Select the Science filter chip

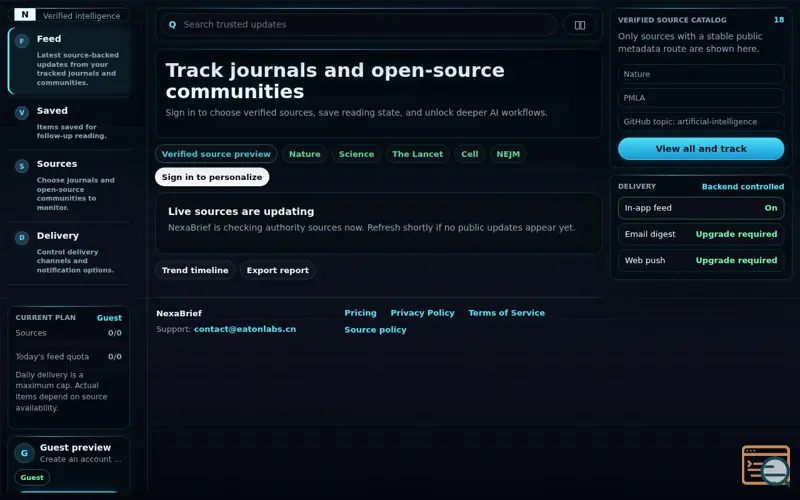coord(356,154)
